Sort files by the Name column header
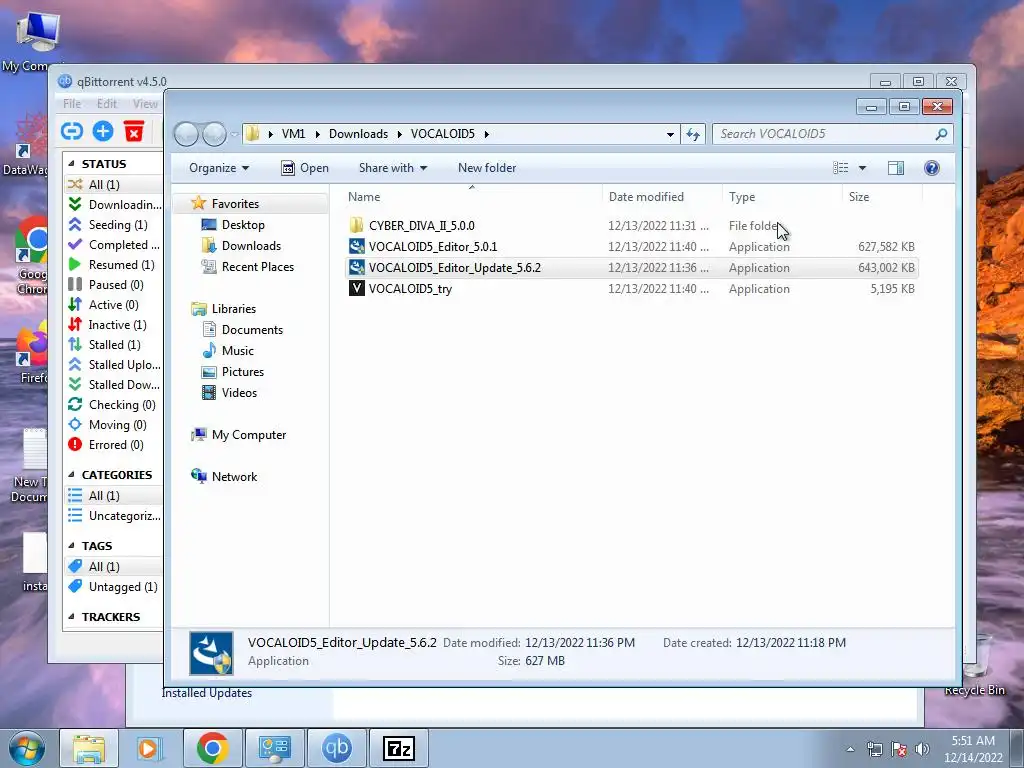1024x768 pixels. 364,197
